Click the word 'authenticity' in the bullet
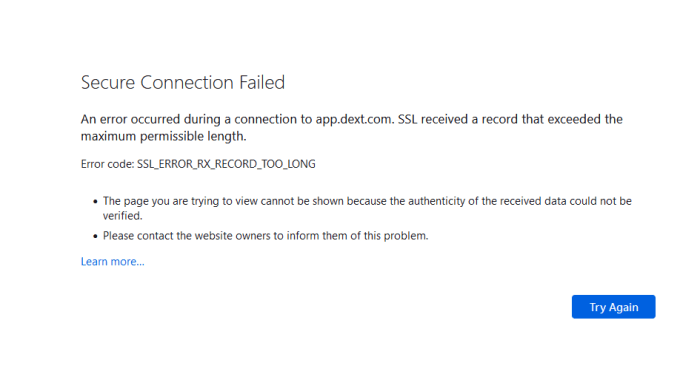The width and height of the screenshot is (700, 374). tap(437, 201)
